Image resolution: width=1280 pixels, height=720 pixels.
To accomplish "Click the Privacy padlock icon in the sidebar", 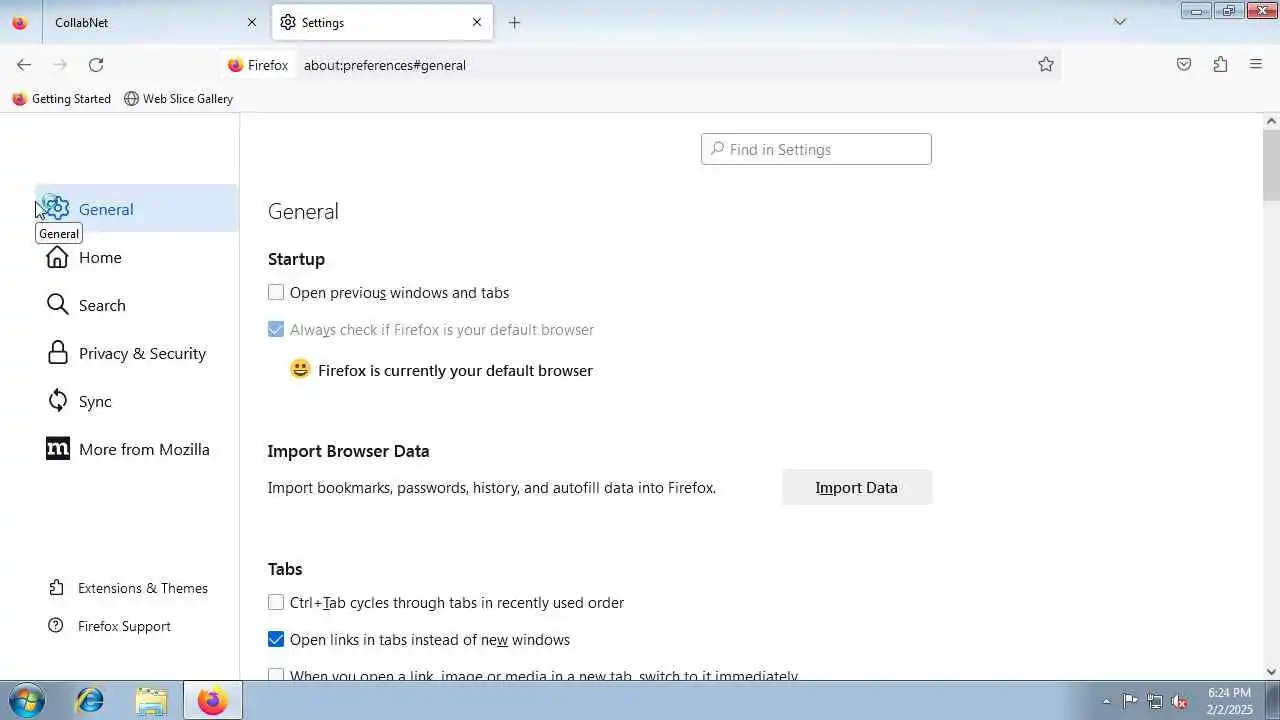I will 58,353.
